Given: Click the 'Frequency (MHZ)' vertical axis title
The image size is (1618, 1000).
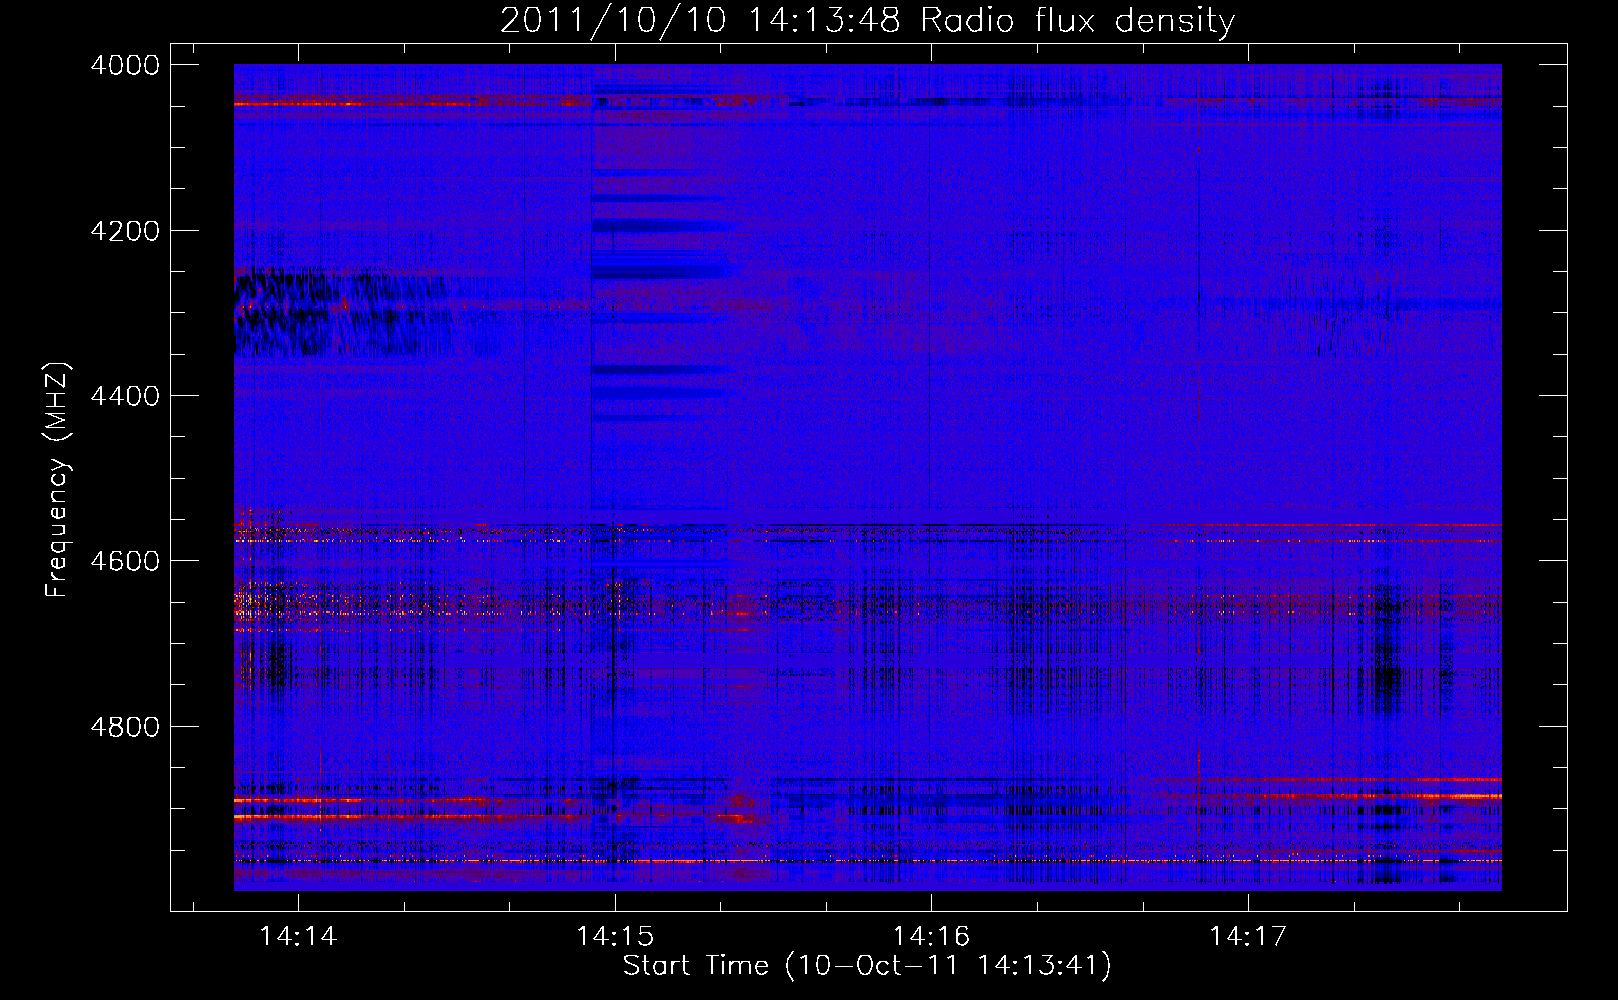Looking at the screenshot, I should pos(58,479).
